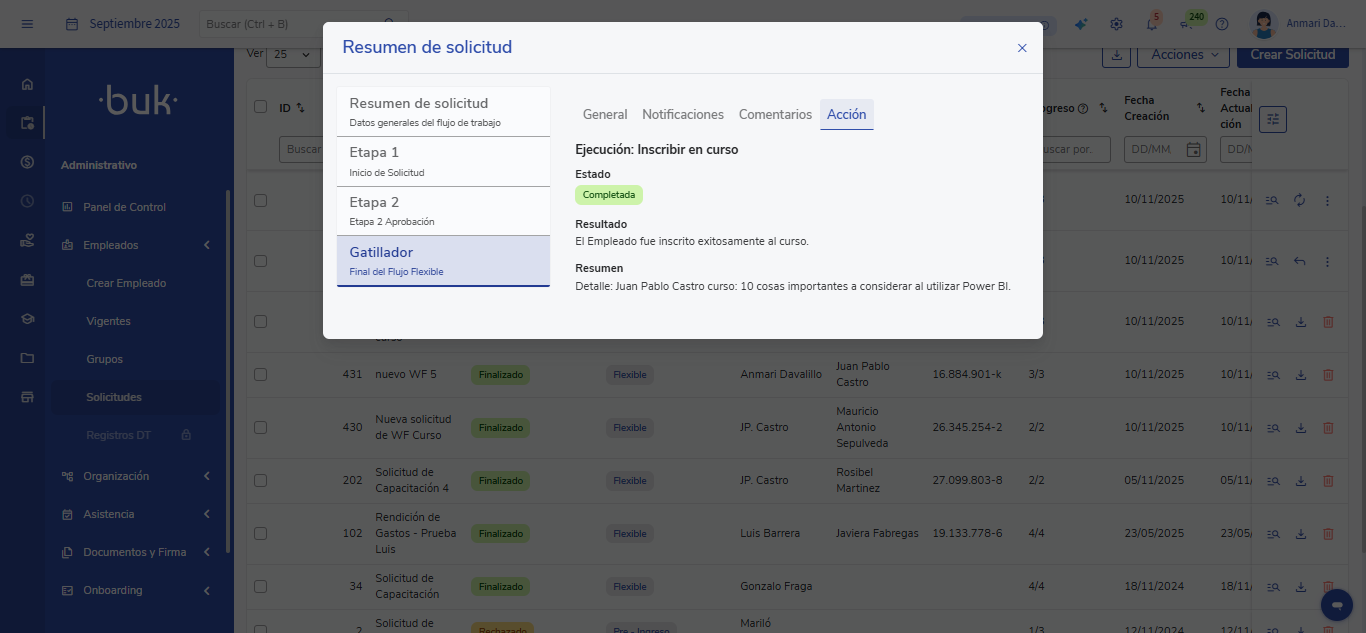Tick the checkbox for request 102
This screenshot has width=1366, height=633.
point(261,534)
